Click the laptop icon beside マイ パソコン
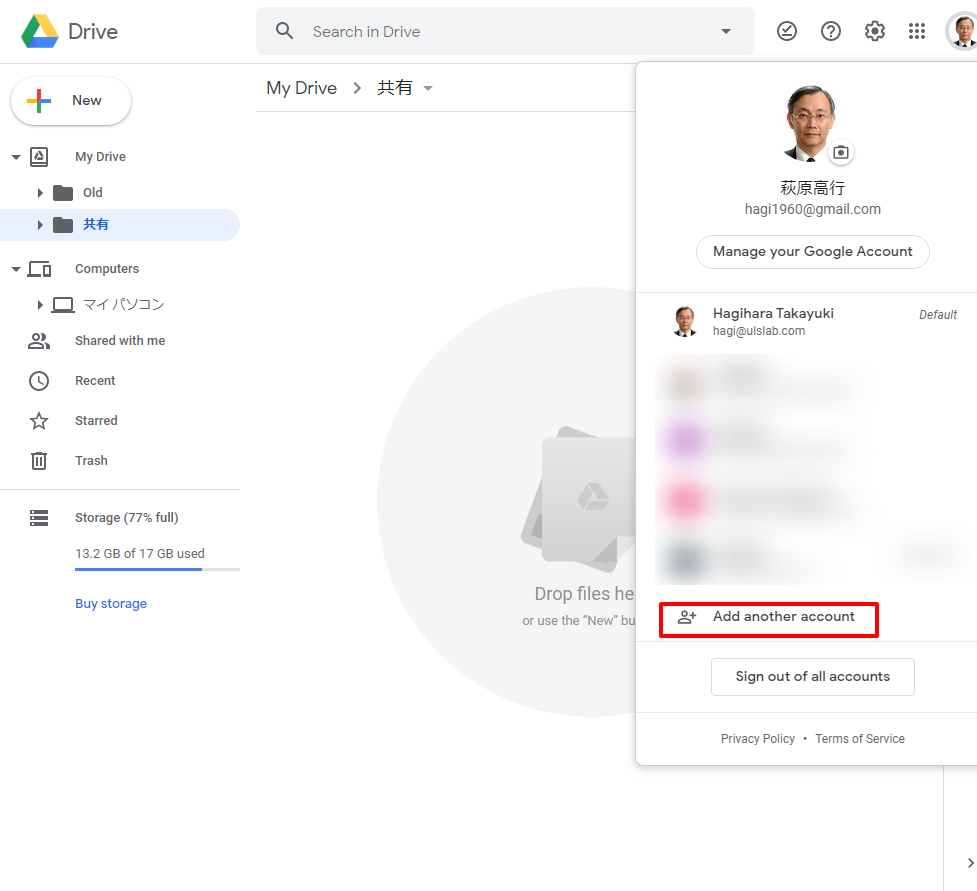Viewport: 977px width, 891px height. pos(63,305)
